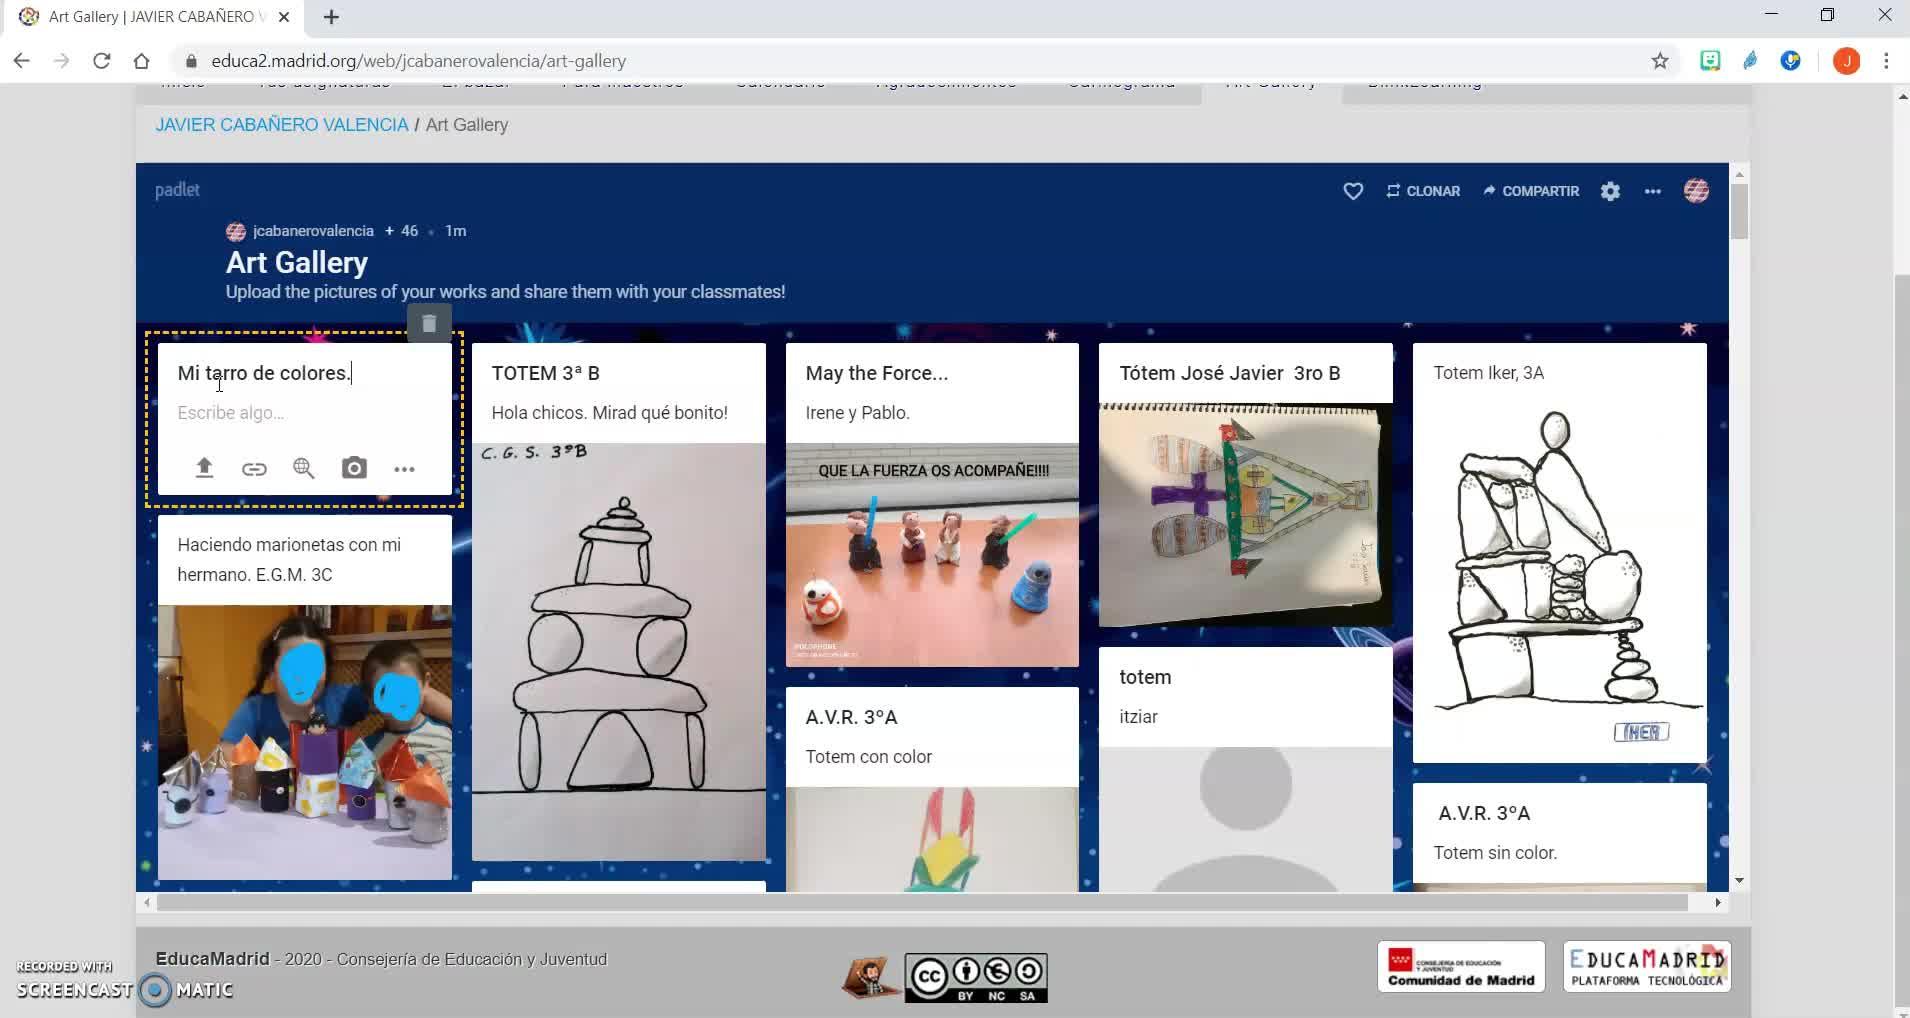Screen dimensions: 1910x1018
Task: Open Chrome's three-dot browser menu
Action: click(x=1886, y=61)
